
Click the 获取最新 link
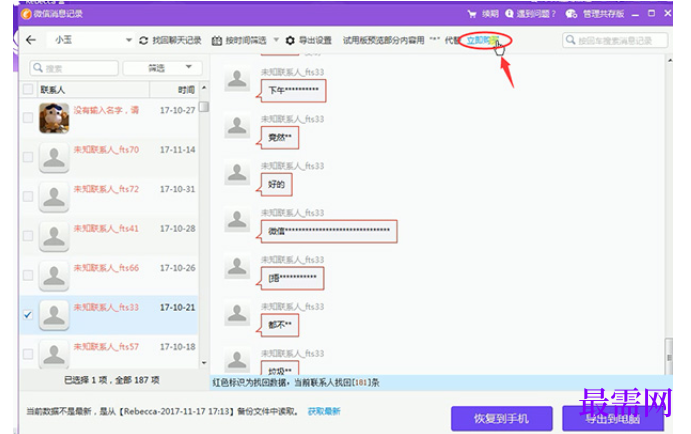(x=324, y=411)
